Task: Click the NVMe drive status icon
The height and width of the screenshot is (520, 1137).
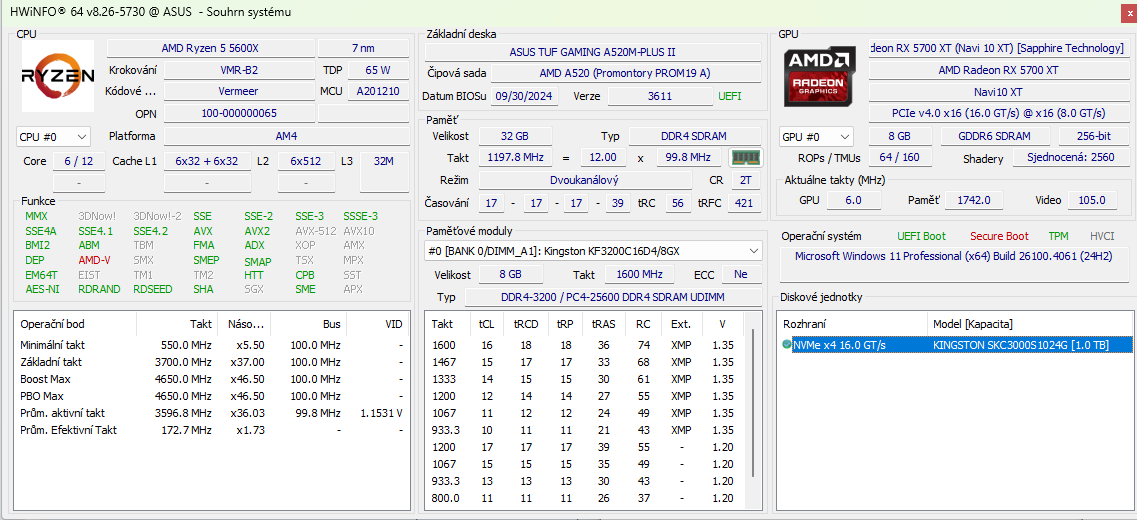Action: pos(787,345)
